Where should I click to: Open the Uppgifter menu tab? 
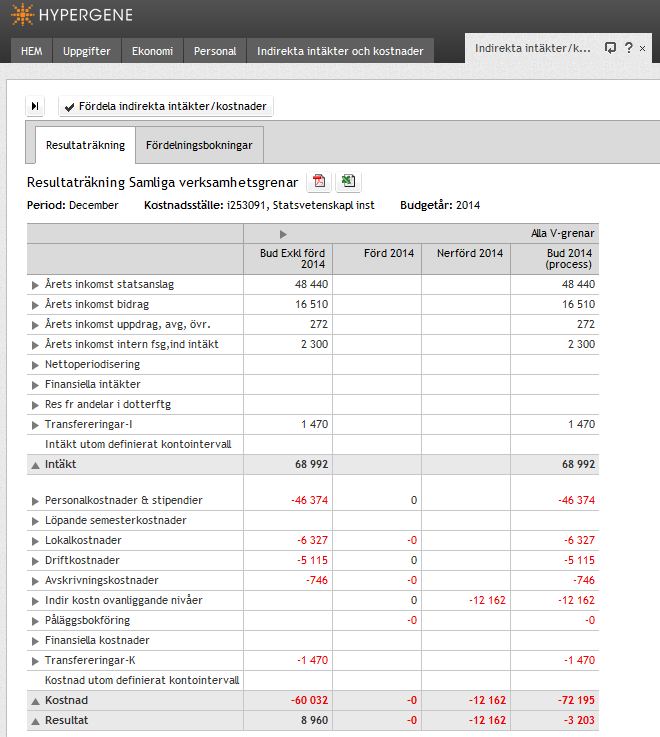point(87,51)
